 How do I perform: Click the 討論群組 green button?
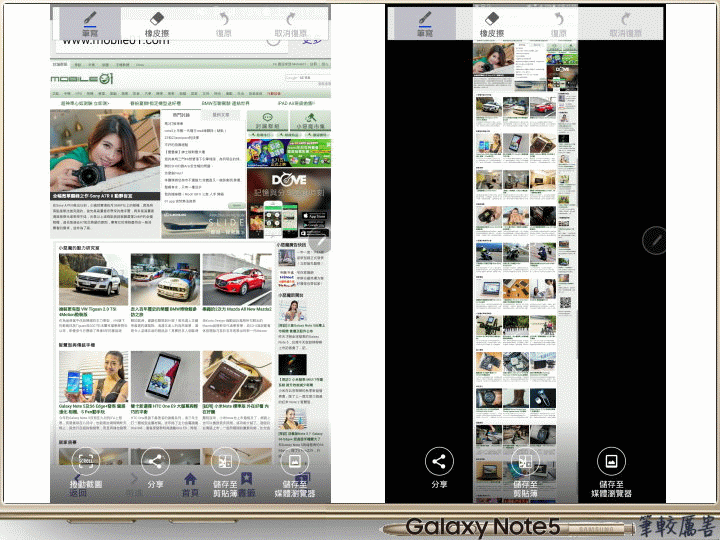tap(268, 121)
